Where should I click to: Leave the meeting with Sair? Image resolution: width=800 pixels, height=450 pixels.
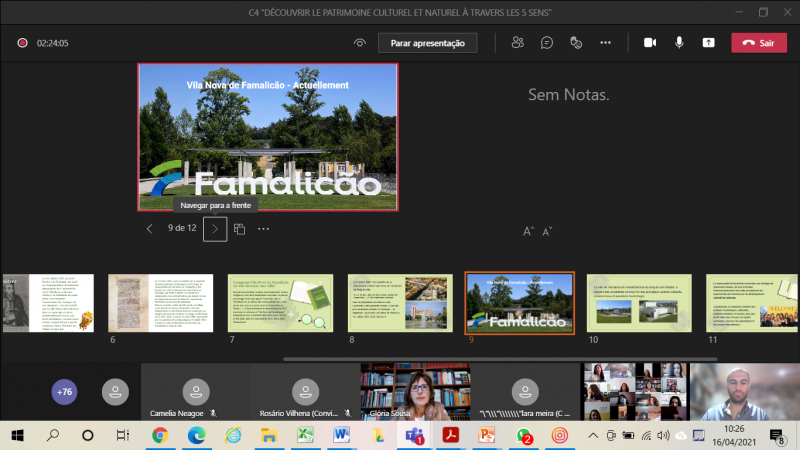click(x=759, y=43)
